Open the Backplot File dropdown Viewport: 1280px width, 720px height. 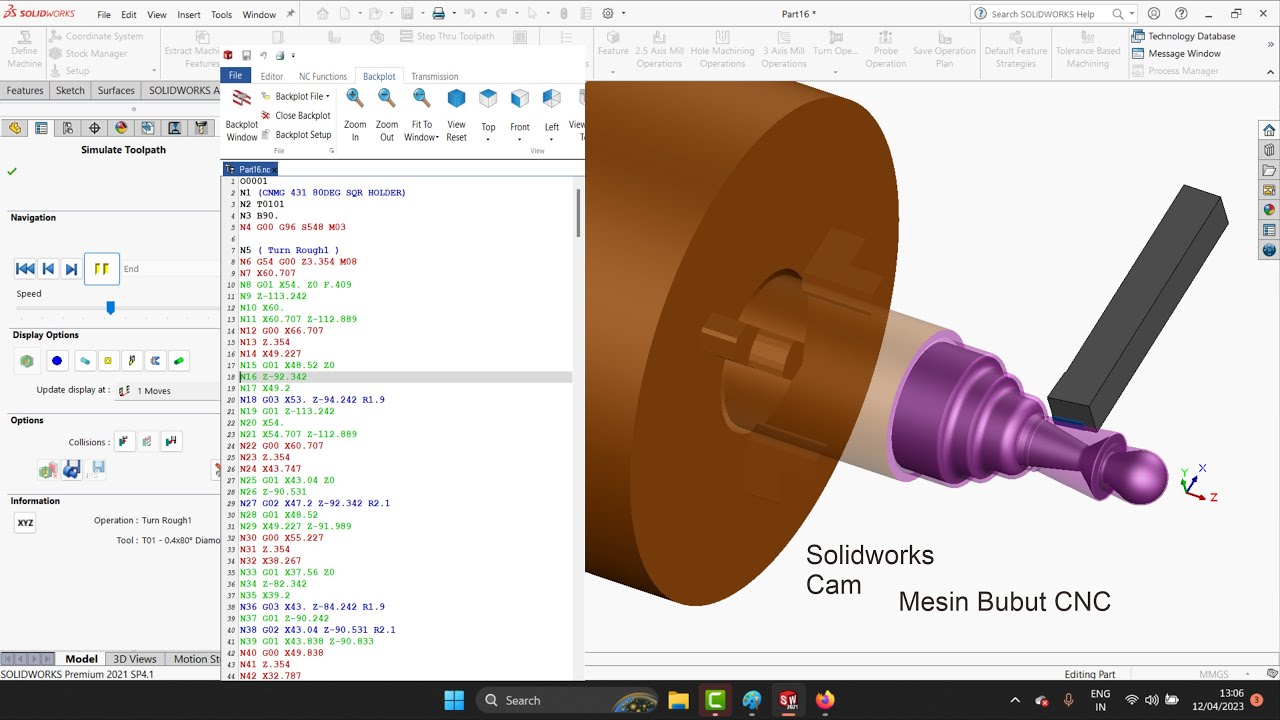pyautogui.click(x=295, y=97)
